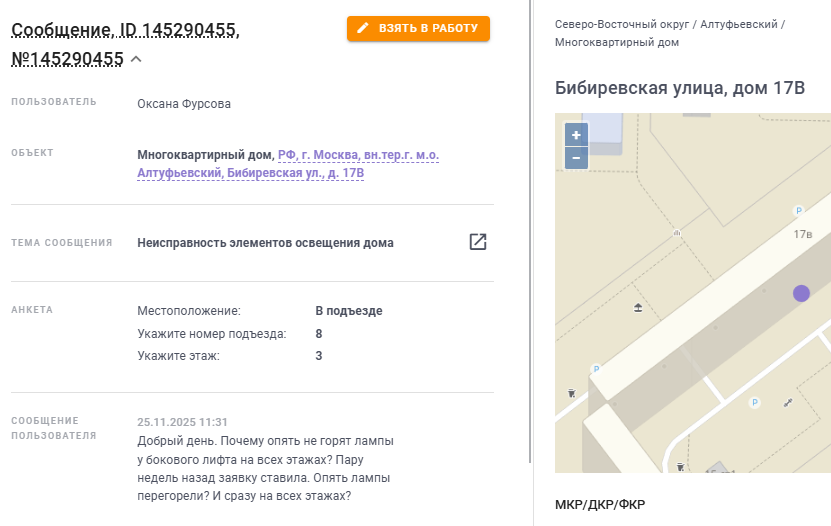The height and width of the screenshot is (526, 831).
Task: Click Алтуфьевский in the breadcrumb
Action: (740, 24)
